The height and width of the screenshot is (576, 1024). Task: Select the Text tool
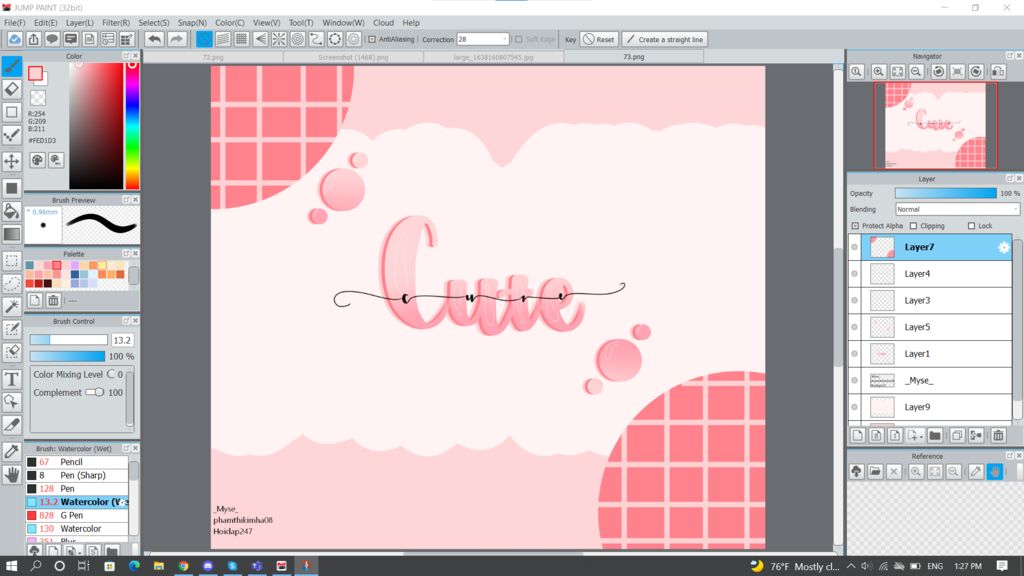tap(12, 379)
